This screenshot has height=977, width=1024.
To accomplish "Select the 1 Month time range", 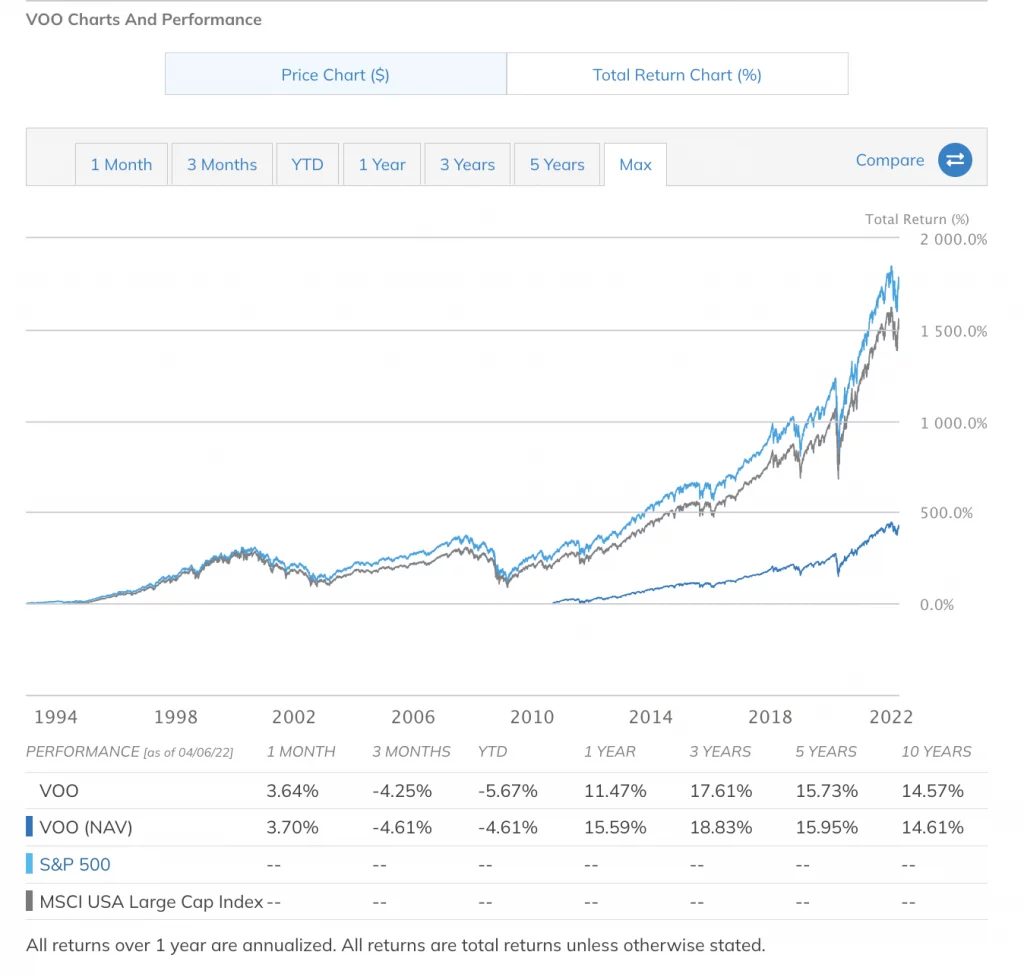I will pyautogui.click(x=121, y=165).
